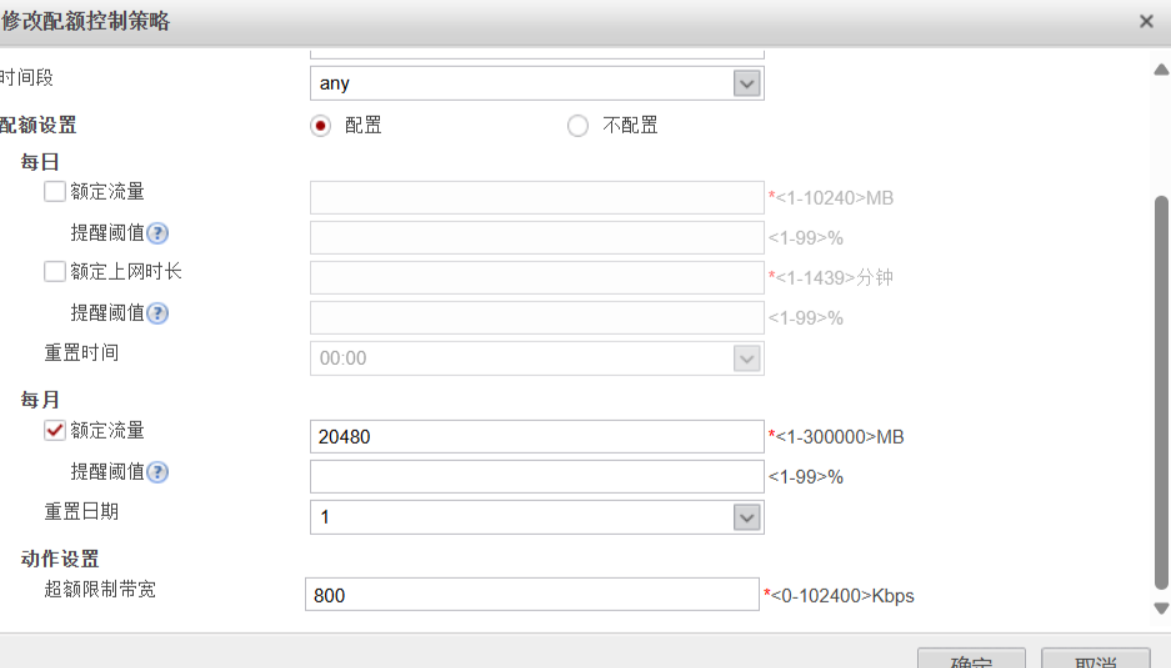1171x668 pixels.
Task: Click the 取消 button
Action: (1096, 658)
